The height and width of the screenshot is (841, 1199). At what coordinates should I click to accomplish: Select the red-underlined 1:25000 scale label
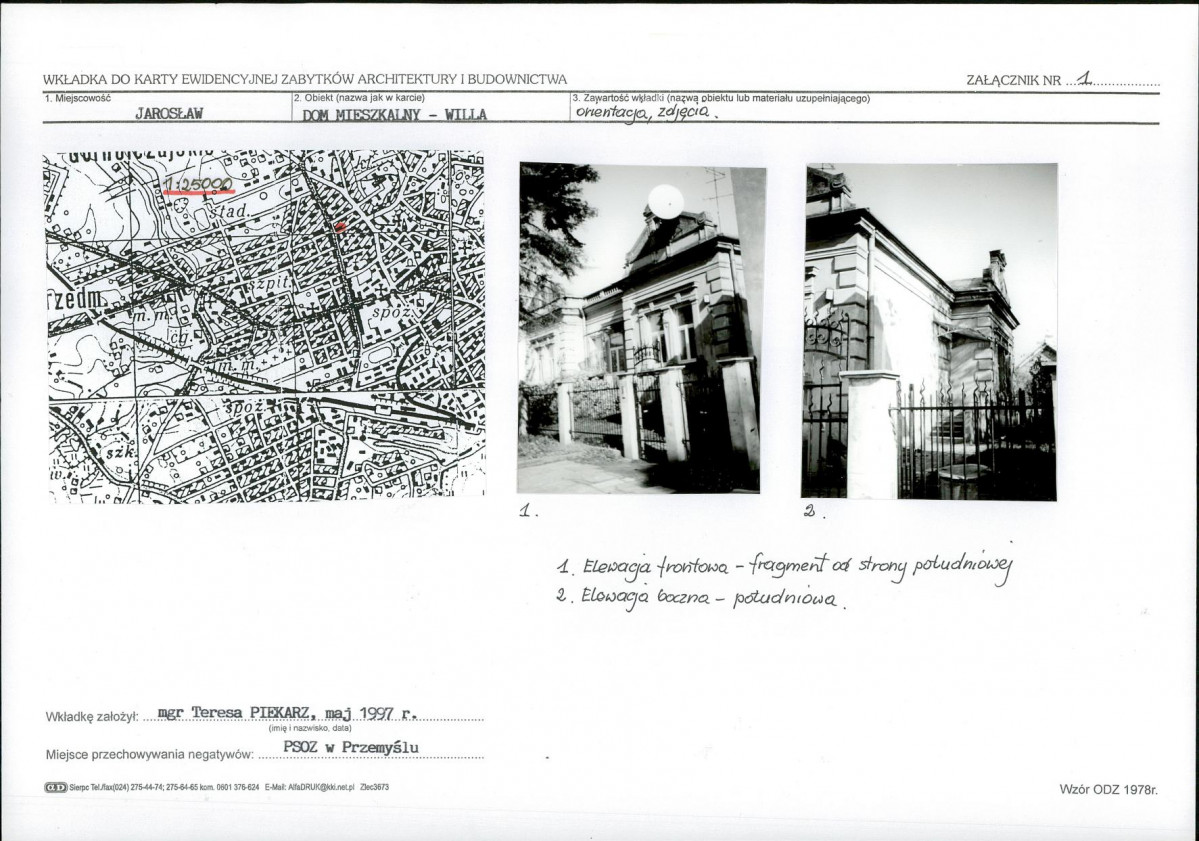pos(199,185)
